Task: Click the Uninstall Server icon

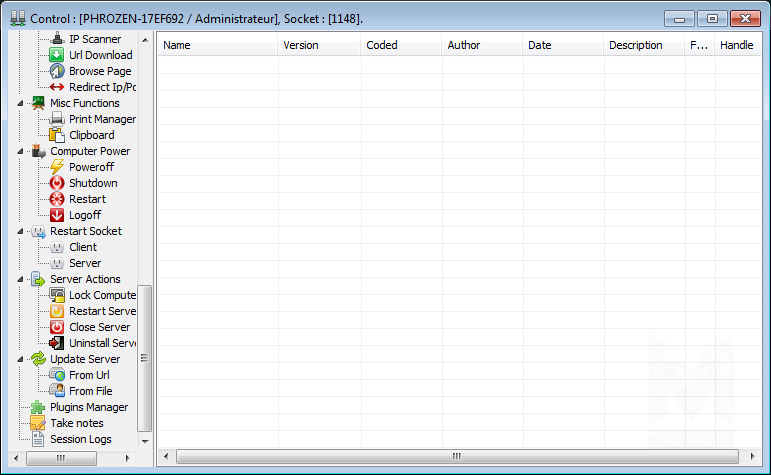Action: [x=57, y=343]
